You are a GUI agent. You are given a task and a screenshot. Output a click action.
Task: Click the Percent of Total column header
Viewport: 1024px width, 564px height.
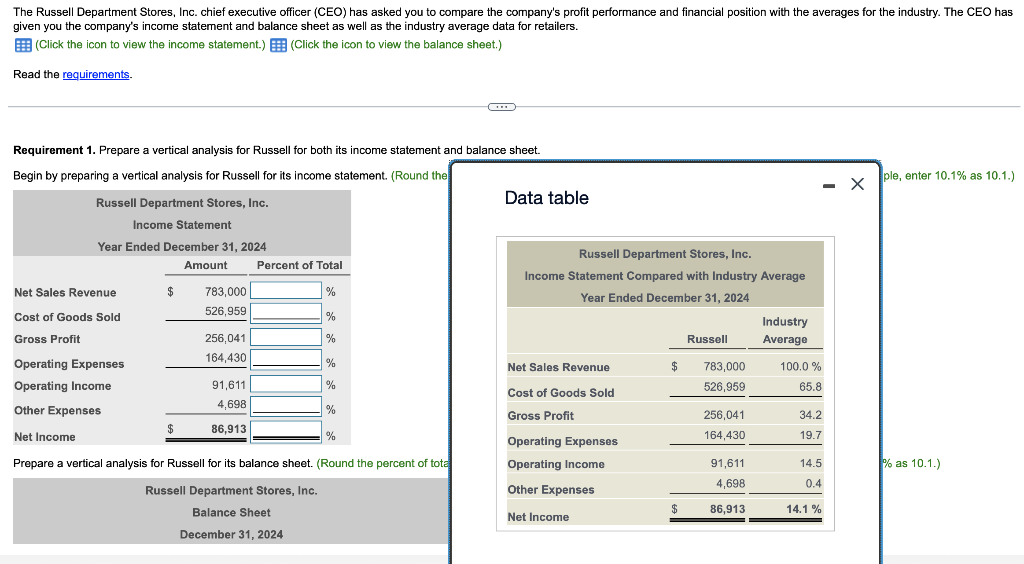point(299,265)
